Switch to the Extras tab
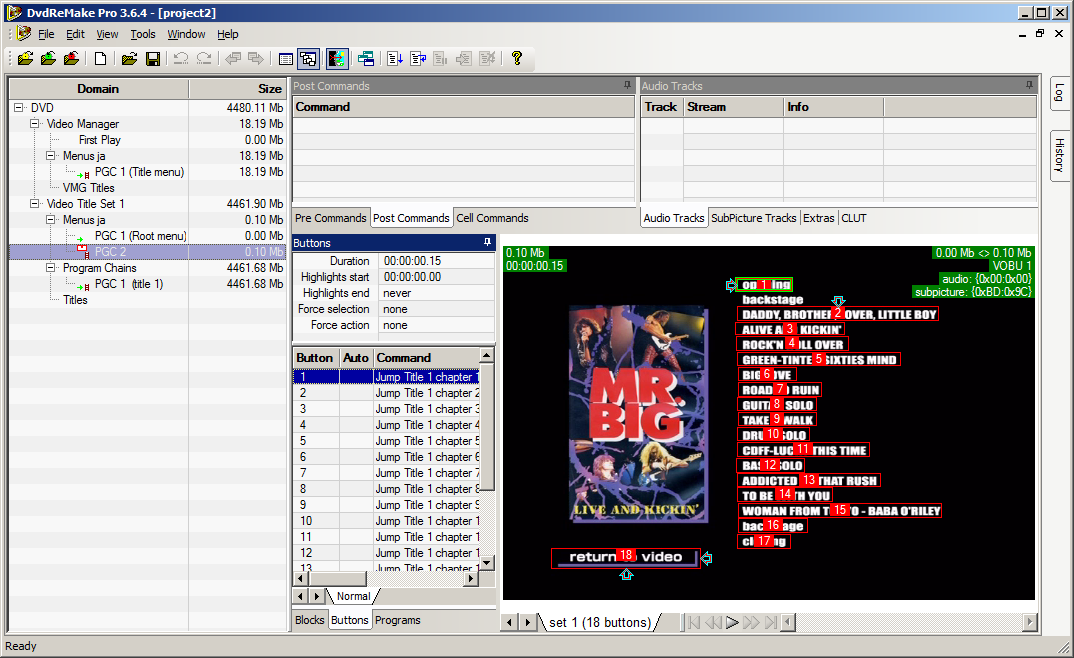Viewport: 1074px width, 658px height. point(819,218)
